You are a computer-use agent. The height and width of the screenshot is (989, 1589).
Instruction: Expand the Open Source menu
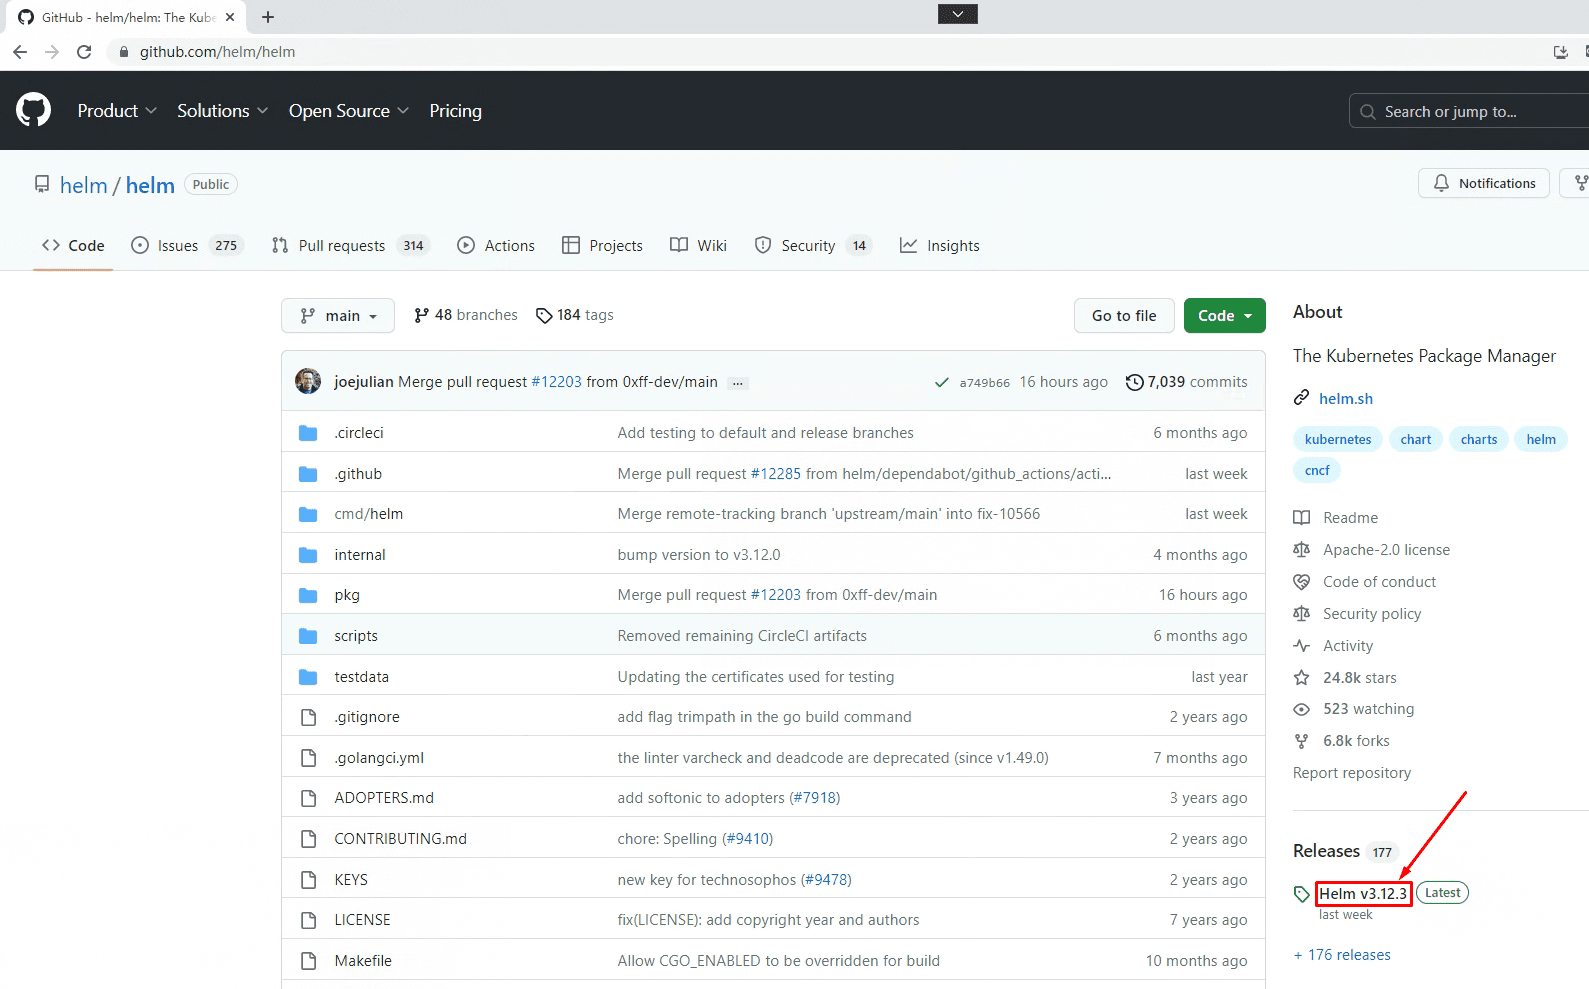coord(349,111)
